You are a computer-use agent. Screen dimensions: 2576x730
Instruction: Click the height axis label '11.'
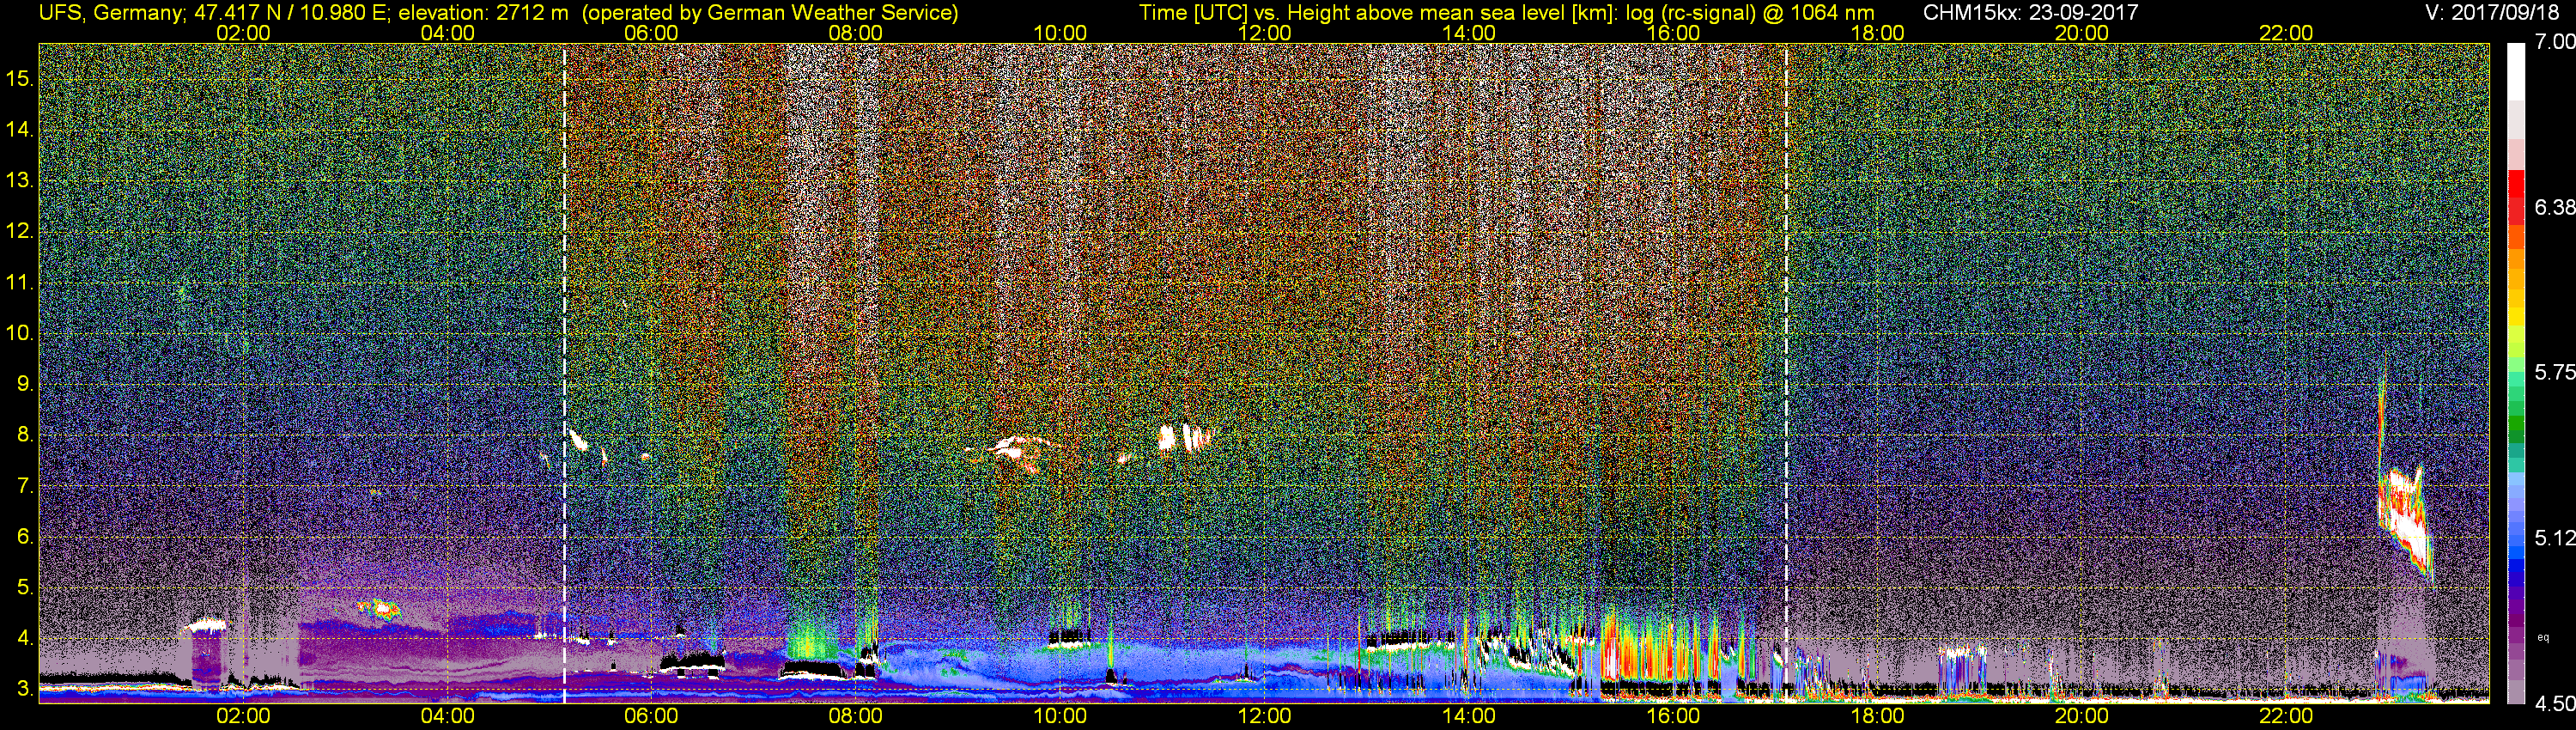pos(20,282)
